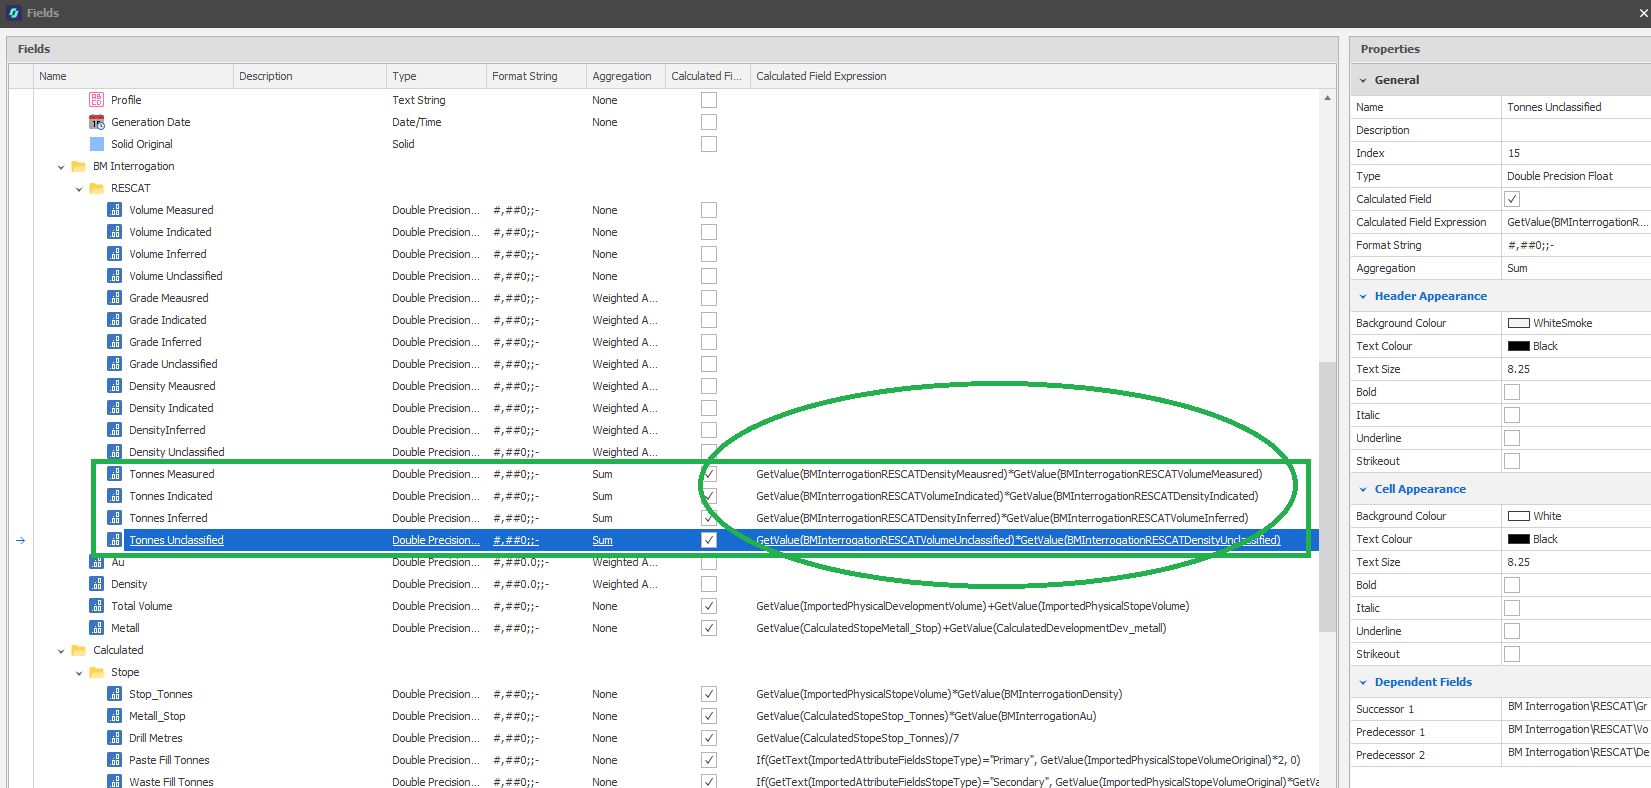Click the WhiteSmoke header background colour swatch

[1518, 323]
